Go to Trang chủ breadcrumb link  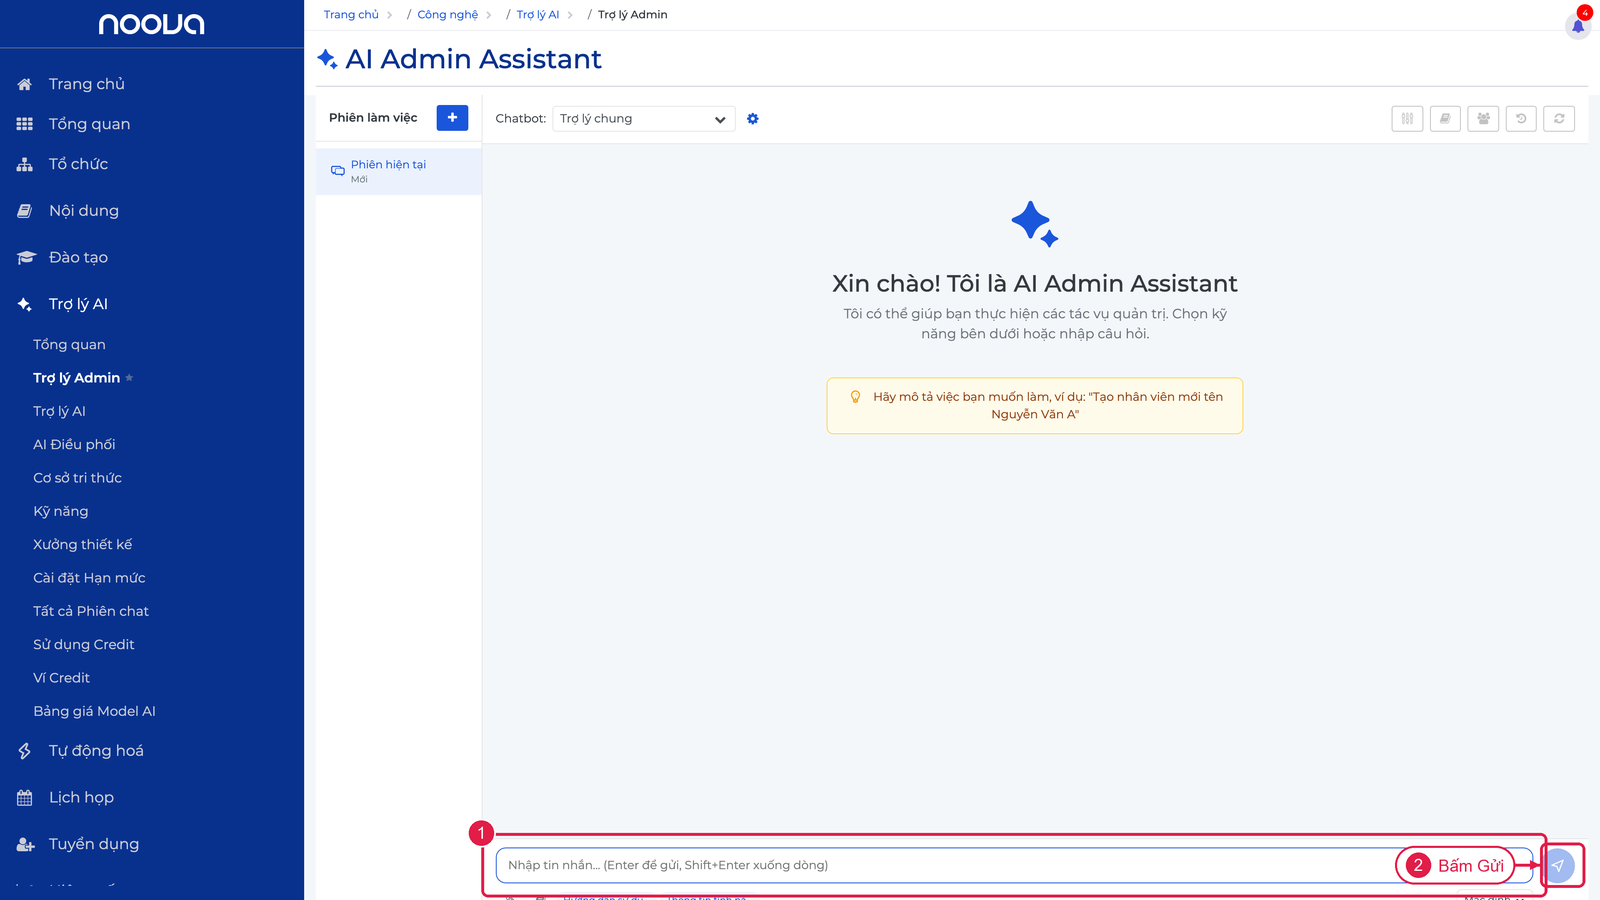[x=351, y=15]
